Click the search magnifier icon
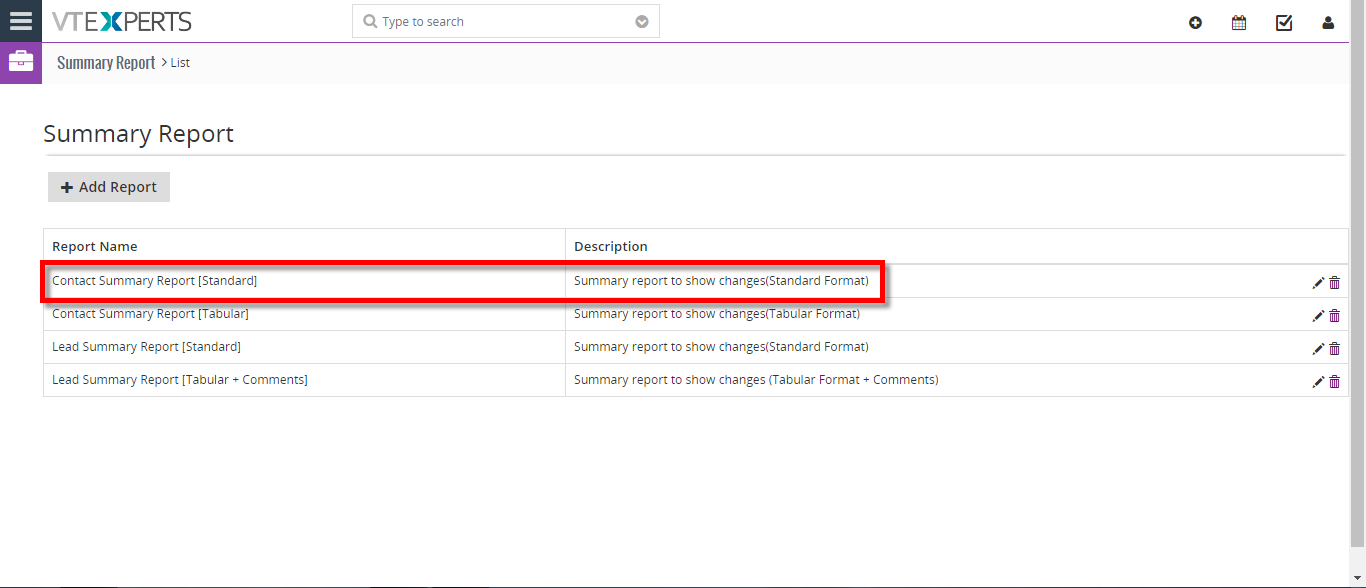This screenshot has height=588, width=1366. coord(370,21)
